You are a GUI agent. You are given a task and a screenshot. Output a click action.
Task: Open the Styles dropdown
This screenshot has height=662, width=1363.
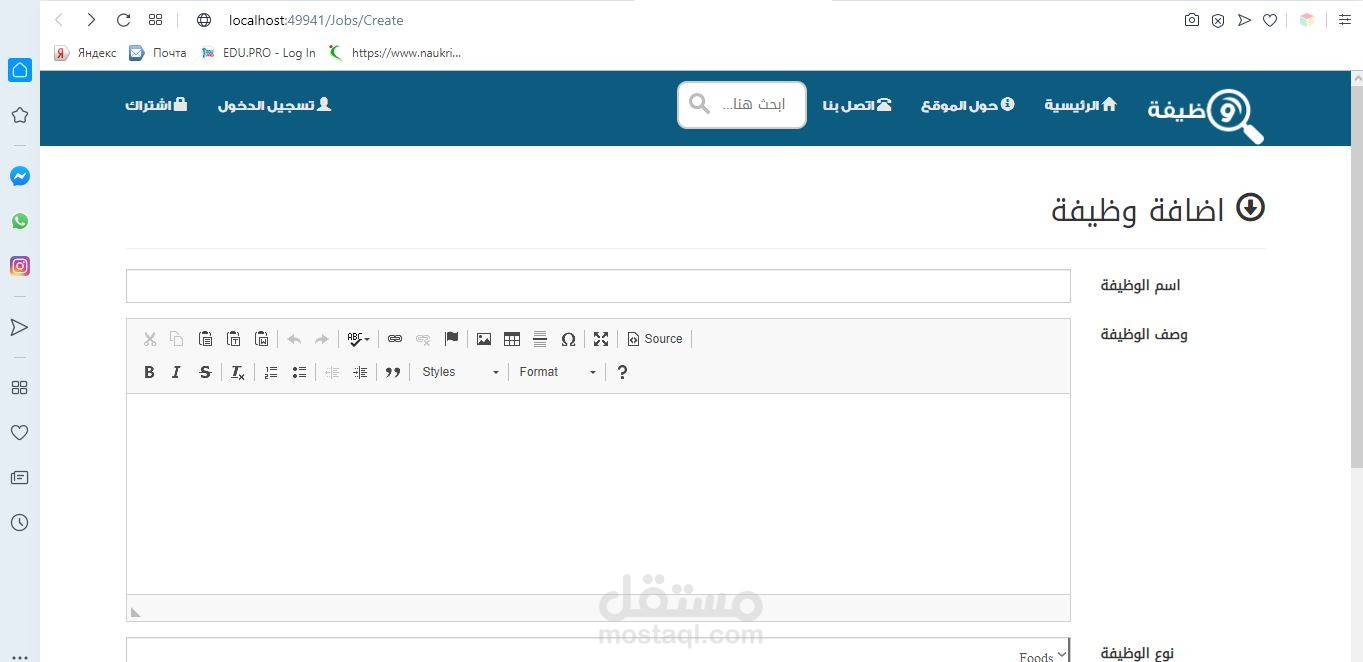tap(460, 372)
